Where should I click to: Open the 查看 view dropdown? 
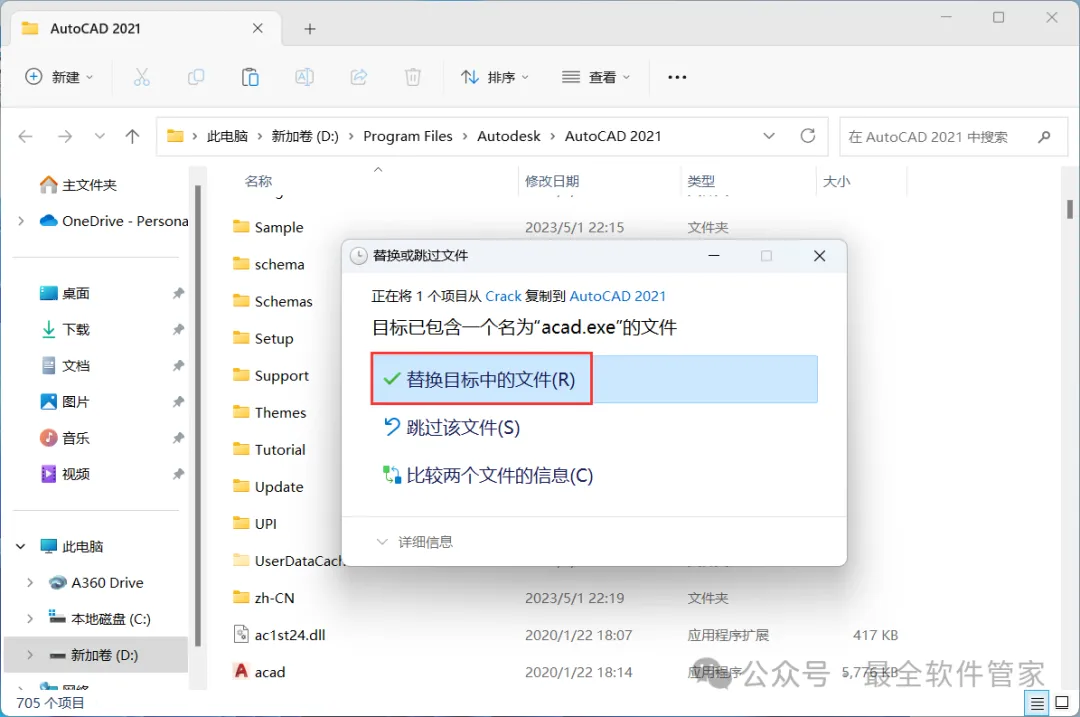coord(596,77)
